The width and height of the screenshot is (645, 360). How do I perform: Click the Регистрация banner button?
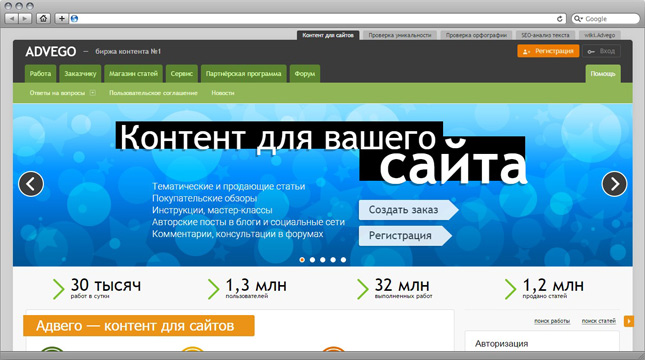pyautogui.click(x=405, y=236)
